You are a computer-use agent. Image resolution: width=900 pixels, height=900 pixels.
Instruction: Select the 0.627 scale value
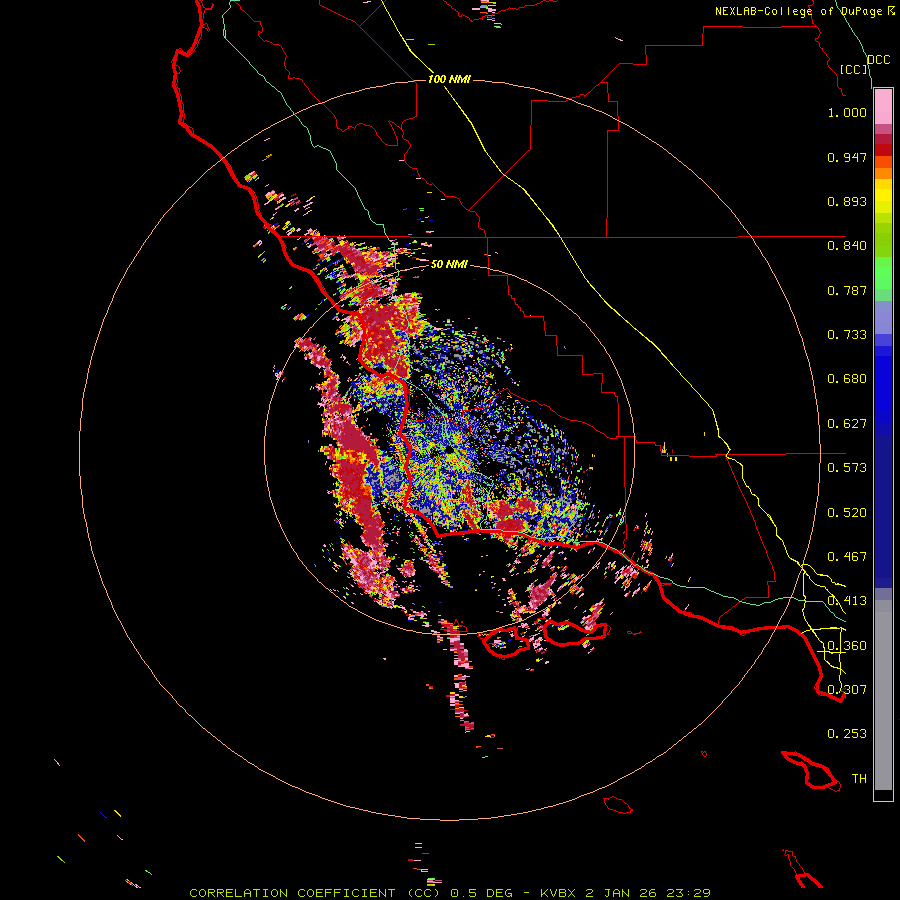coord(847,424)
